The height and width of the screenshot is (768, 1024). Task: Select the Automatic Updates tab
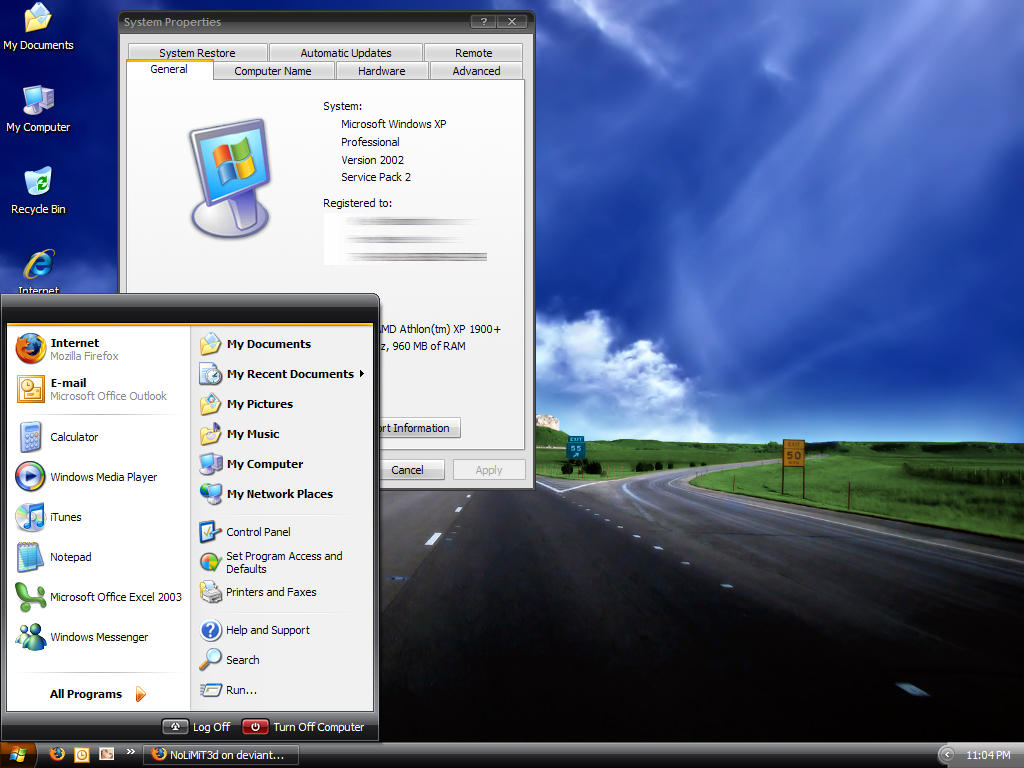(x=345, y=52)
